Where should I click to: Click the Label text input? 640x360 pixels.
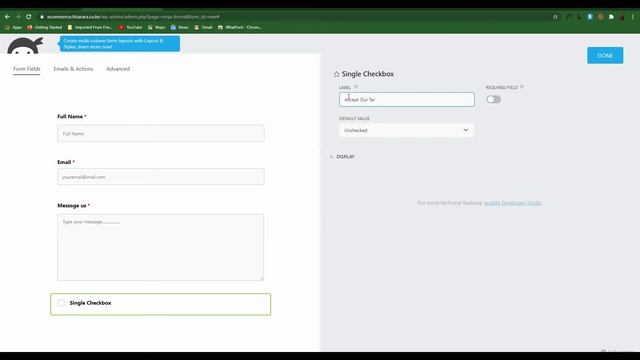[407, 100]
